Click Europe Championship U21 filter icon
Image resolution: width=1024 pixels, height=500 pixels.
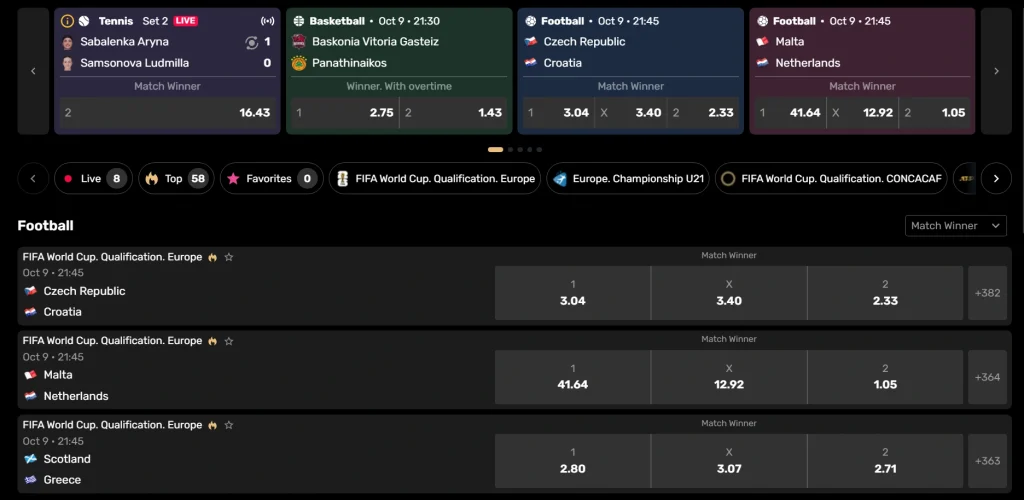pyautogui.click(x=560, y=179)
